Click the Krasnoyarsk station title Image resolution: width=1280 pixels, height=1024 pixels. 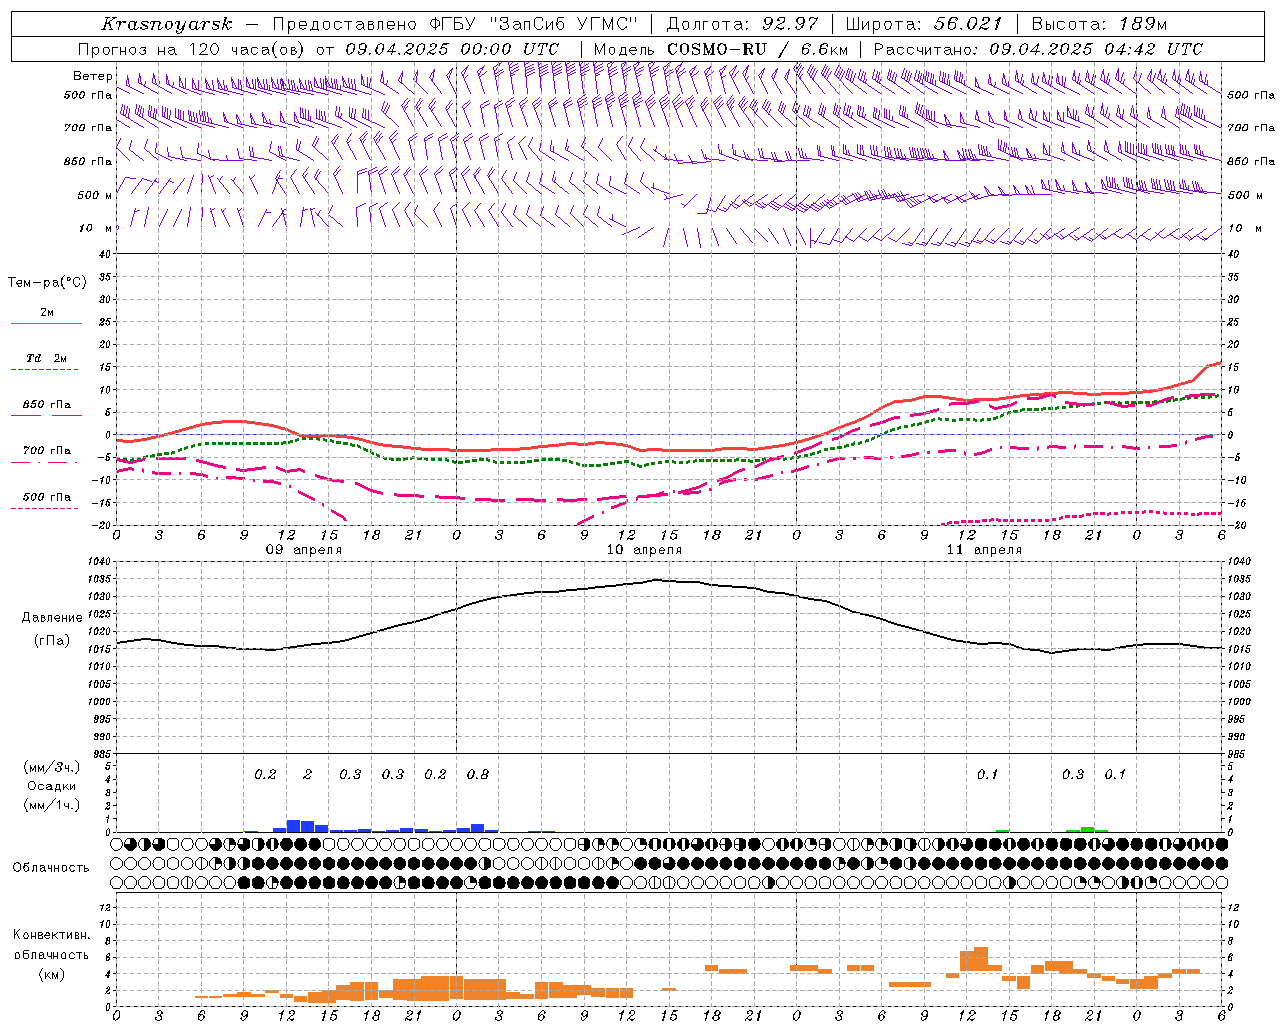(x=167, y=24)
